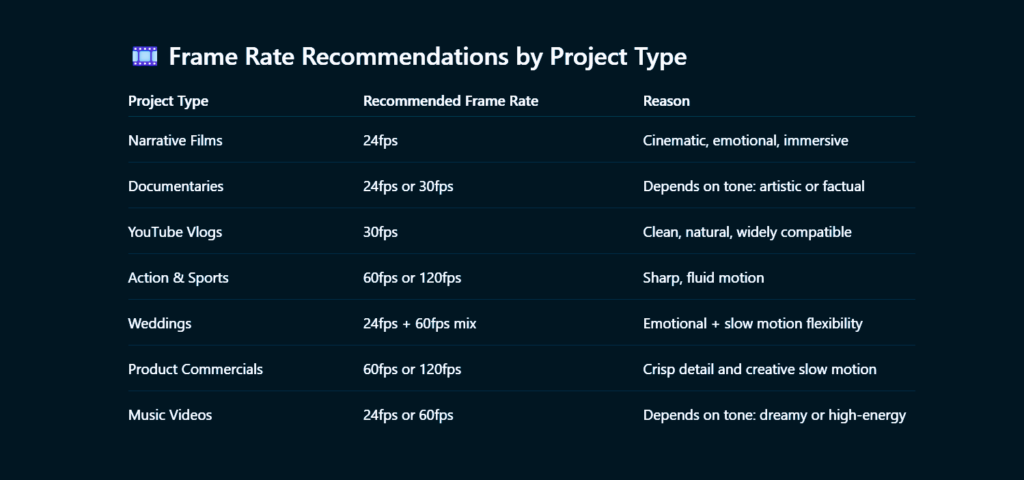Select the 24fps or 30fps cell
Image resolution: width=1024 pixels, height=480 pixels.
408,186
